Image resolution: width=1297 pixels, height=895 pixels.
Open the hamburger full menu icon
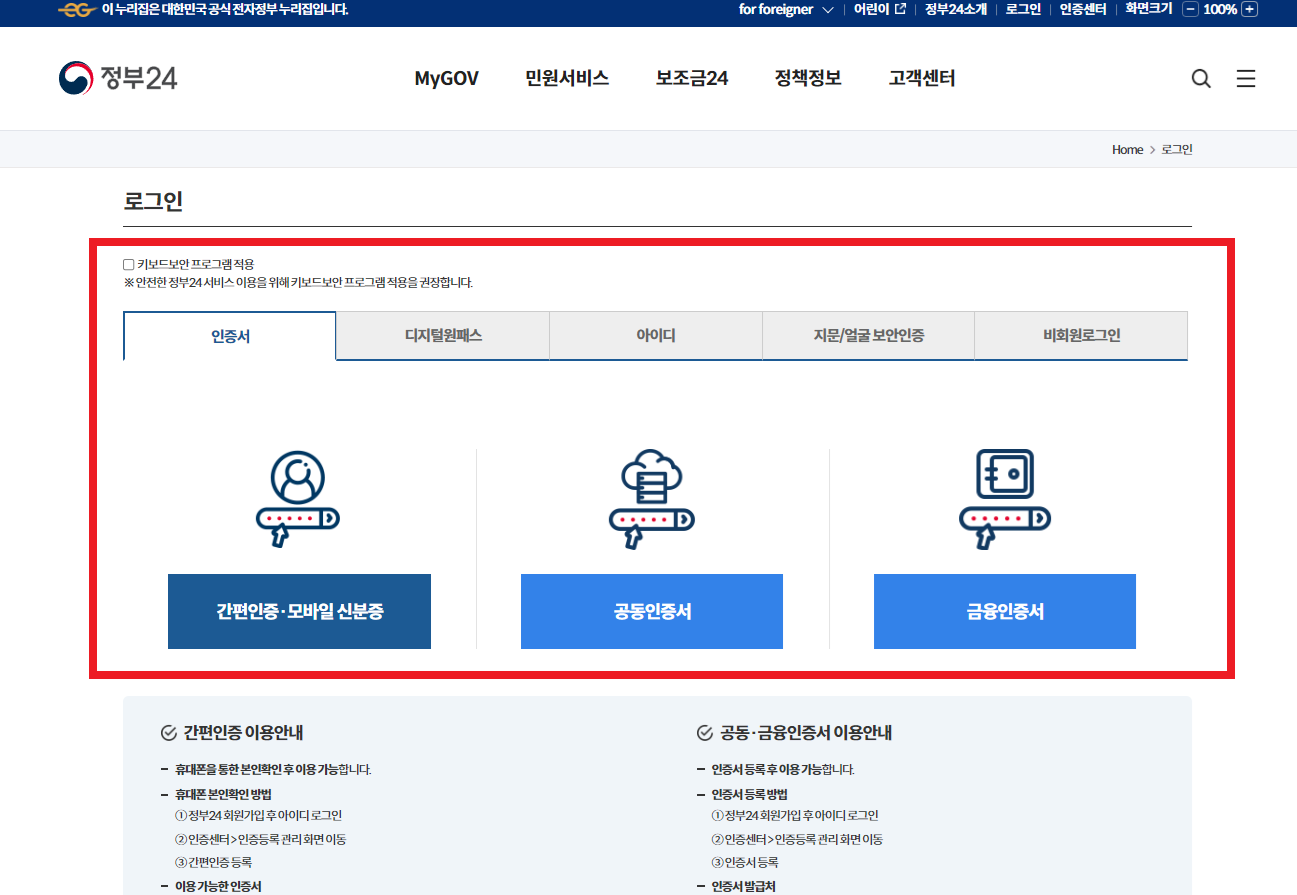tap(1246, 78)
